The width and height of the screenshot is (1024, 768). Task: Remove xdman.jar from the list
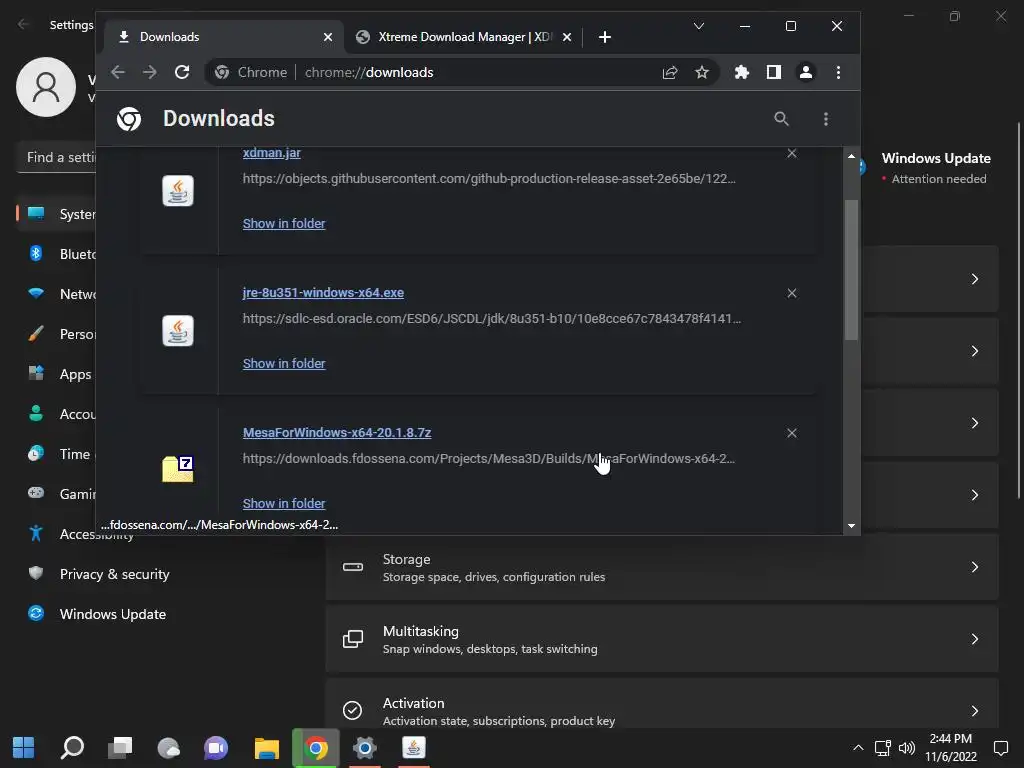[792, 153]
